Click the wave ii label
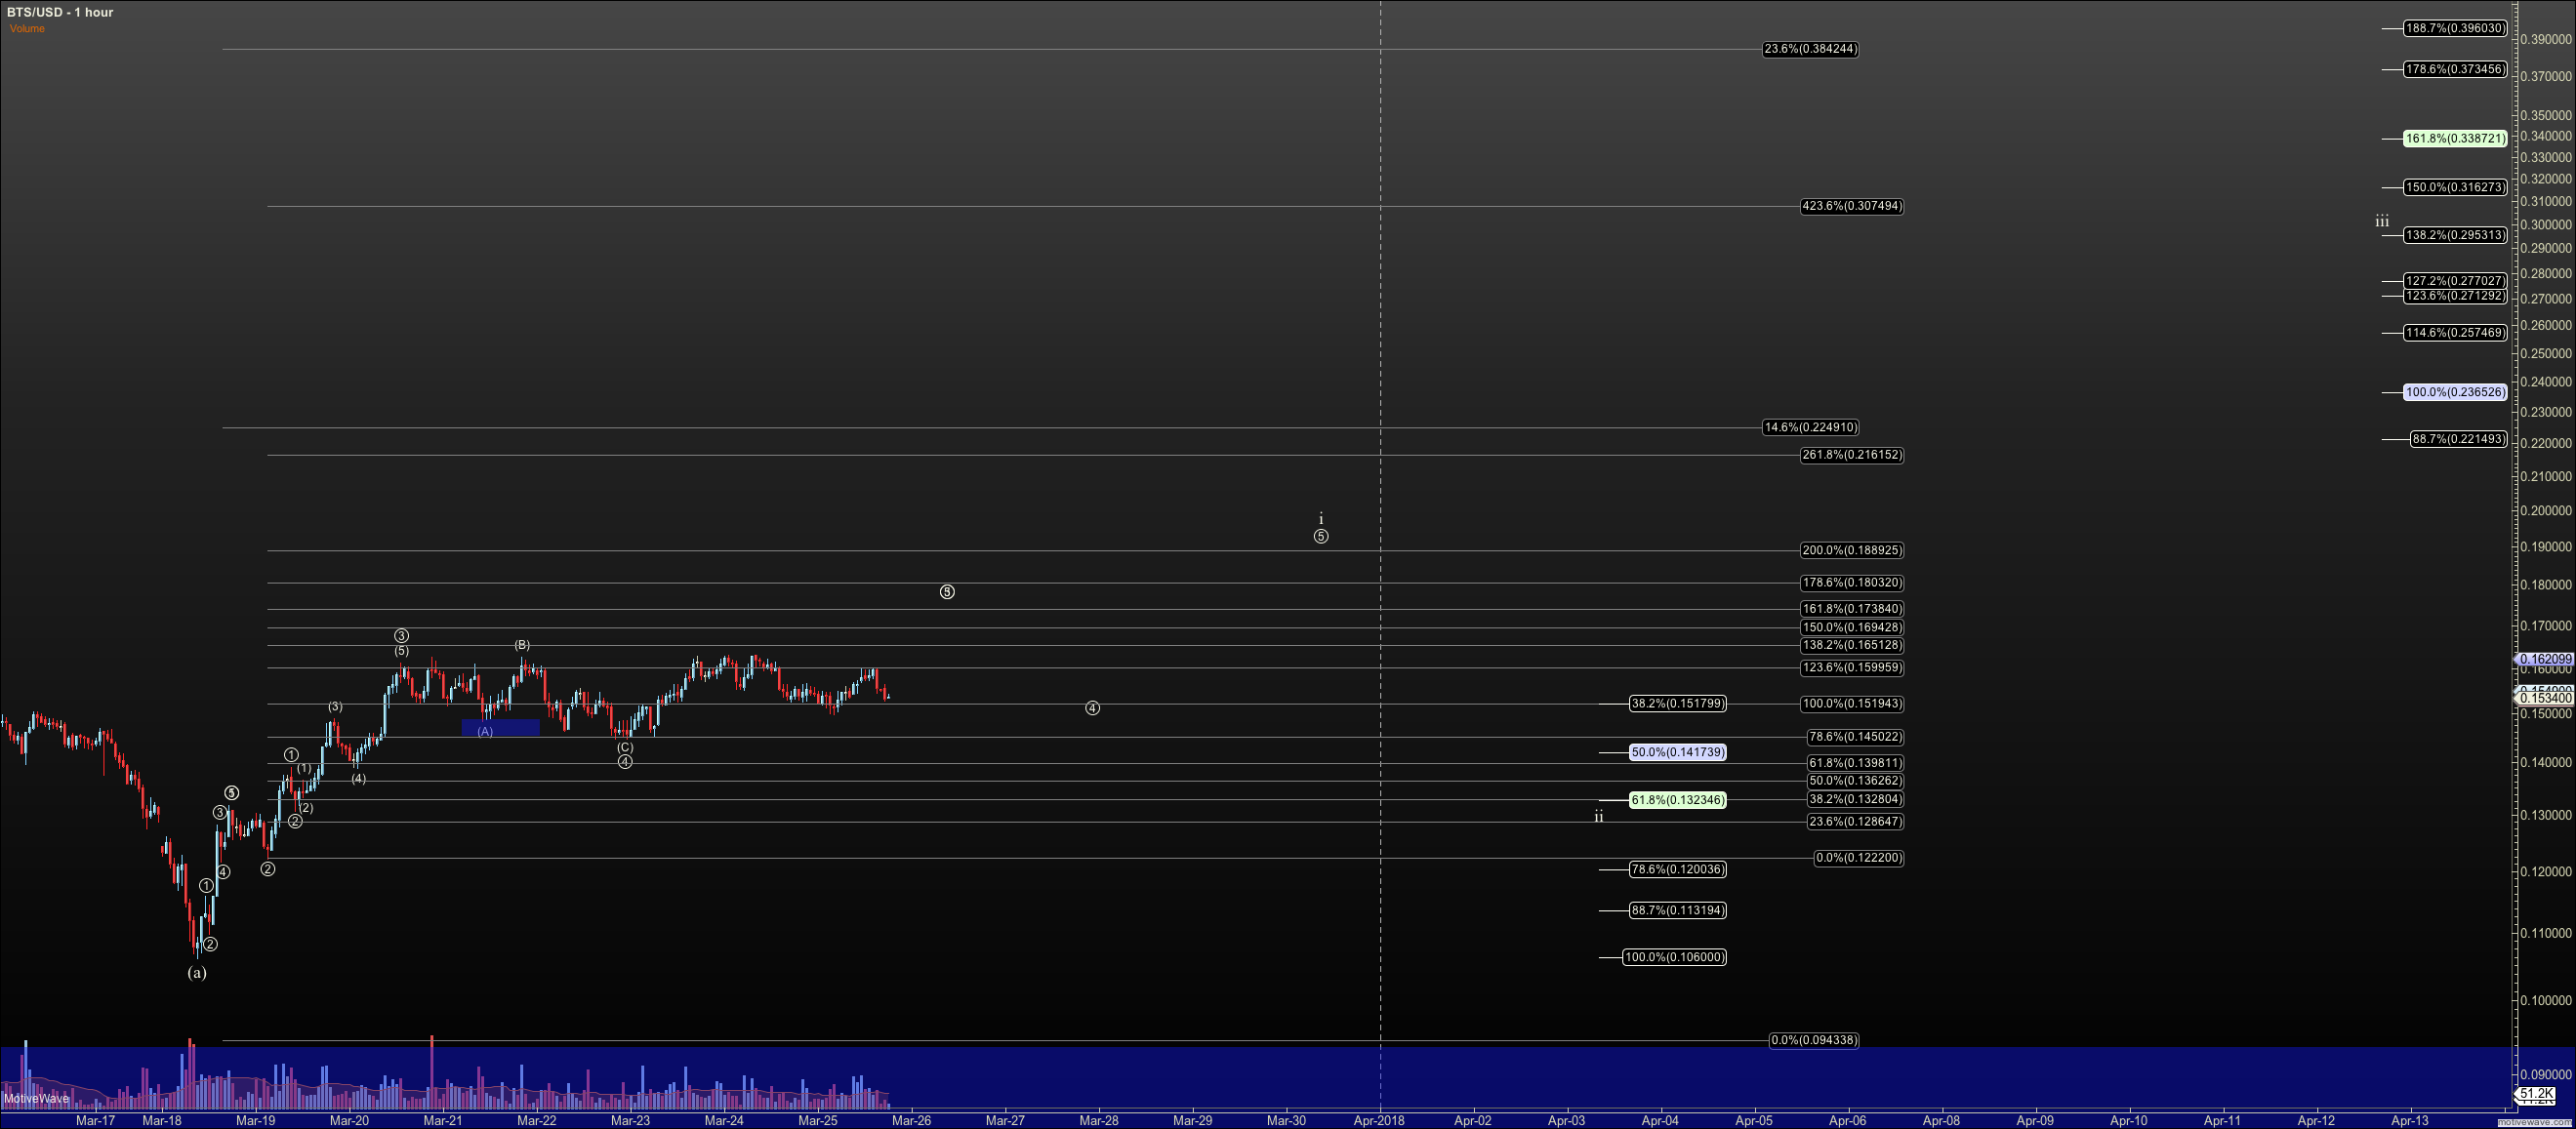Screen dimensions: 2576x1129 (1598, 817)
